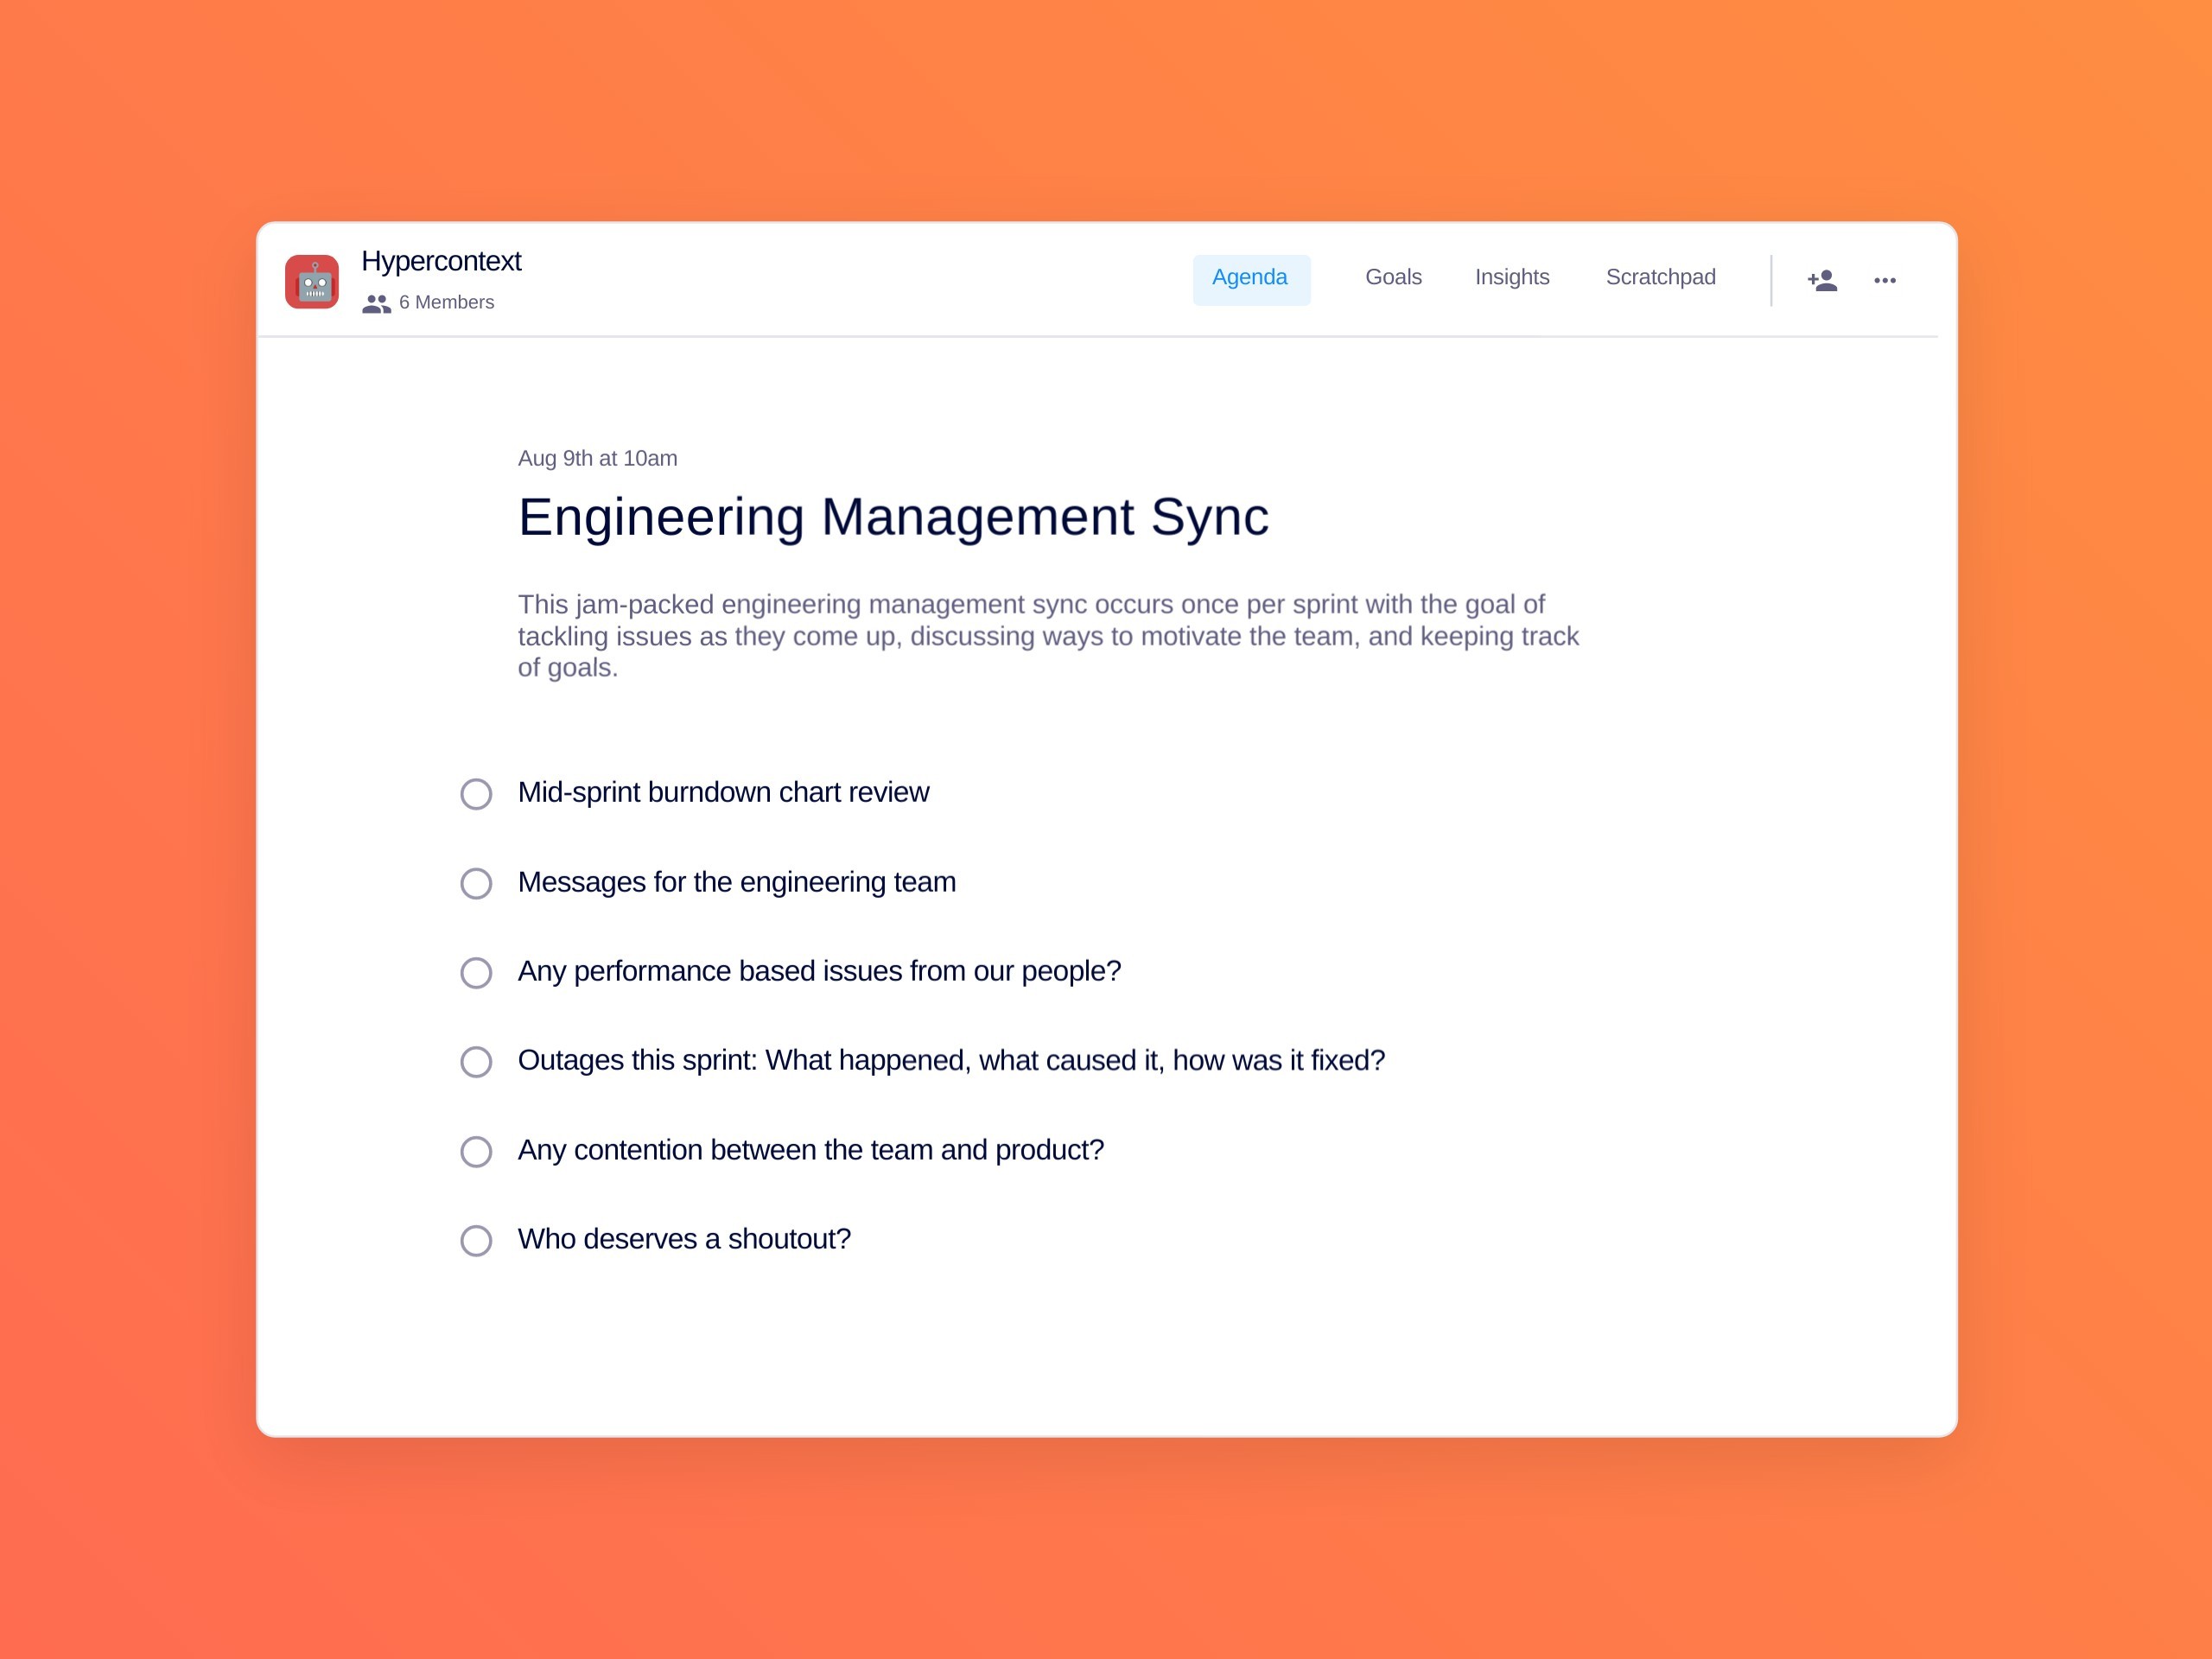Viewport: 2212px width, 1659px height.
Task: Check the performance based issues agenda item
Action: click(x=476, y=973)
